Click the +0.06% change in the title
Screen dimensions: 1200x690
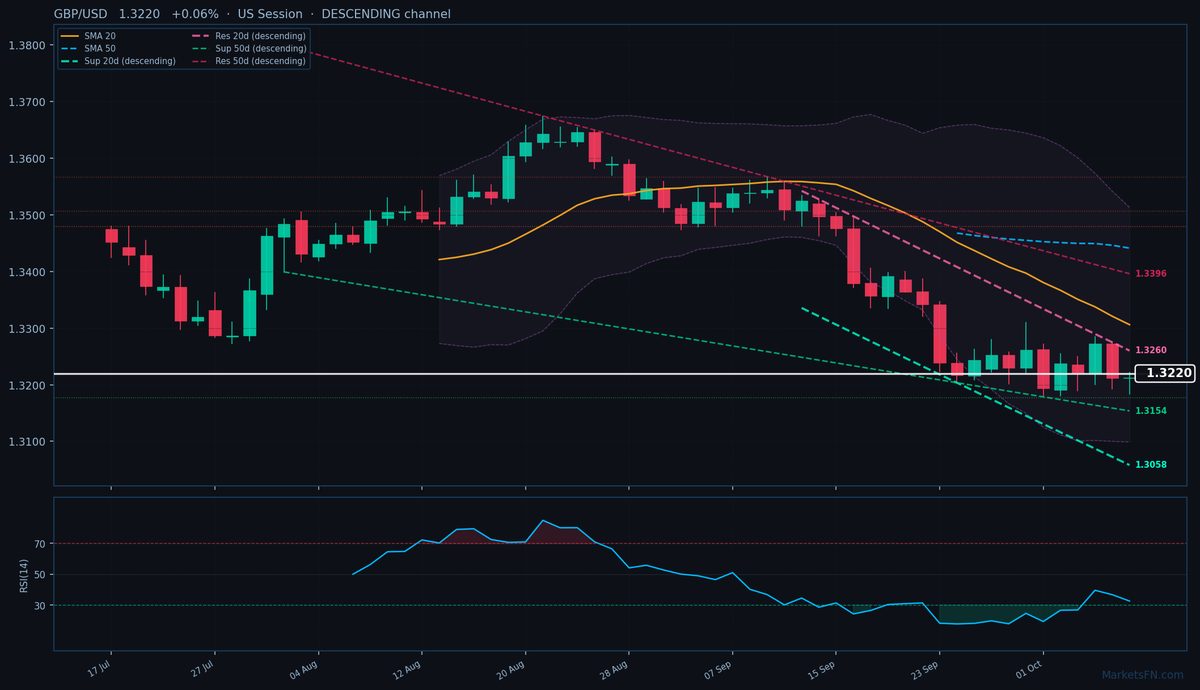tap(195, 14)
